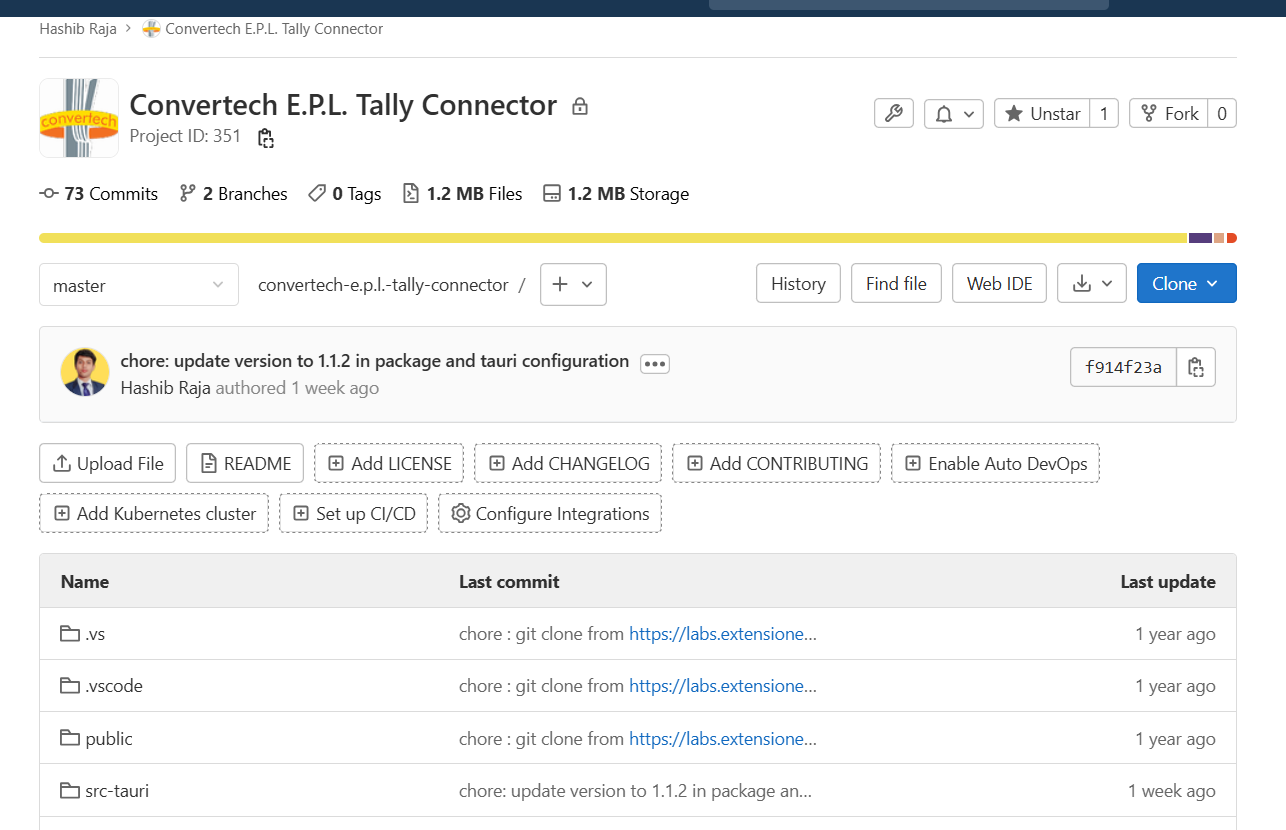The image size is (1286, 830).
Task: Open the 2 Branches page
Action: (x=233, y=194)
